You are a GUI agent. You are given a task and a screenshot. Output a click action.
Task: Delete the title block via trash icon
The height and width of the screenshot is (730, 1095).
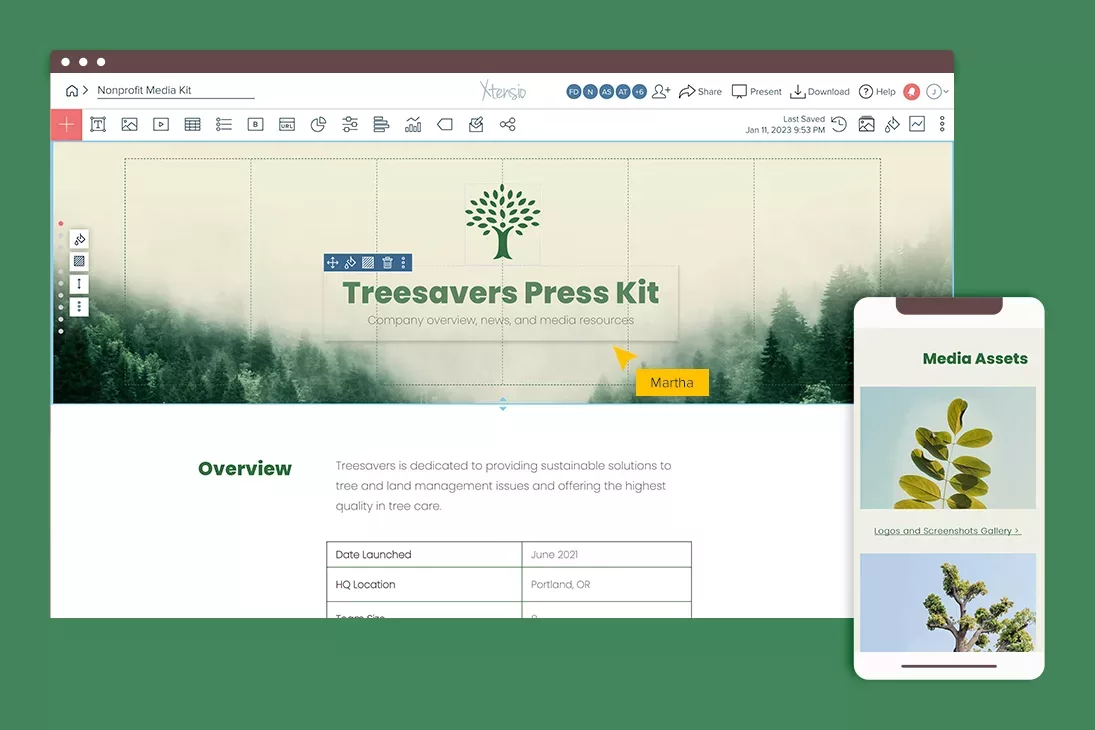[385, 262]
